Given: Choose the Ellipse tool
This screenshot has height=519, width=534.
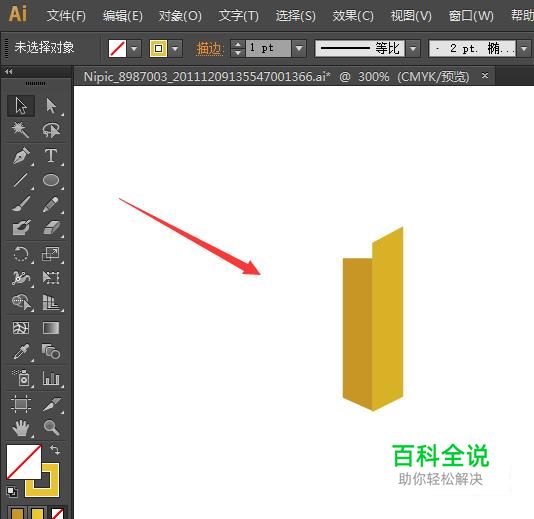Looking at the screenshot, I should (x=51, y=180).
